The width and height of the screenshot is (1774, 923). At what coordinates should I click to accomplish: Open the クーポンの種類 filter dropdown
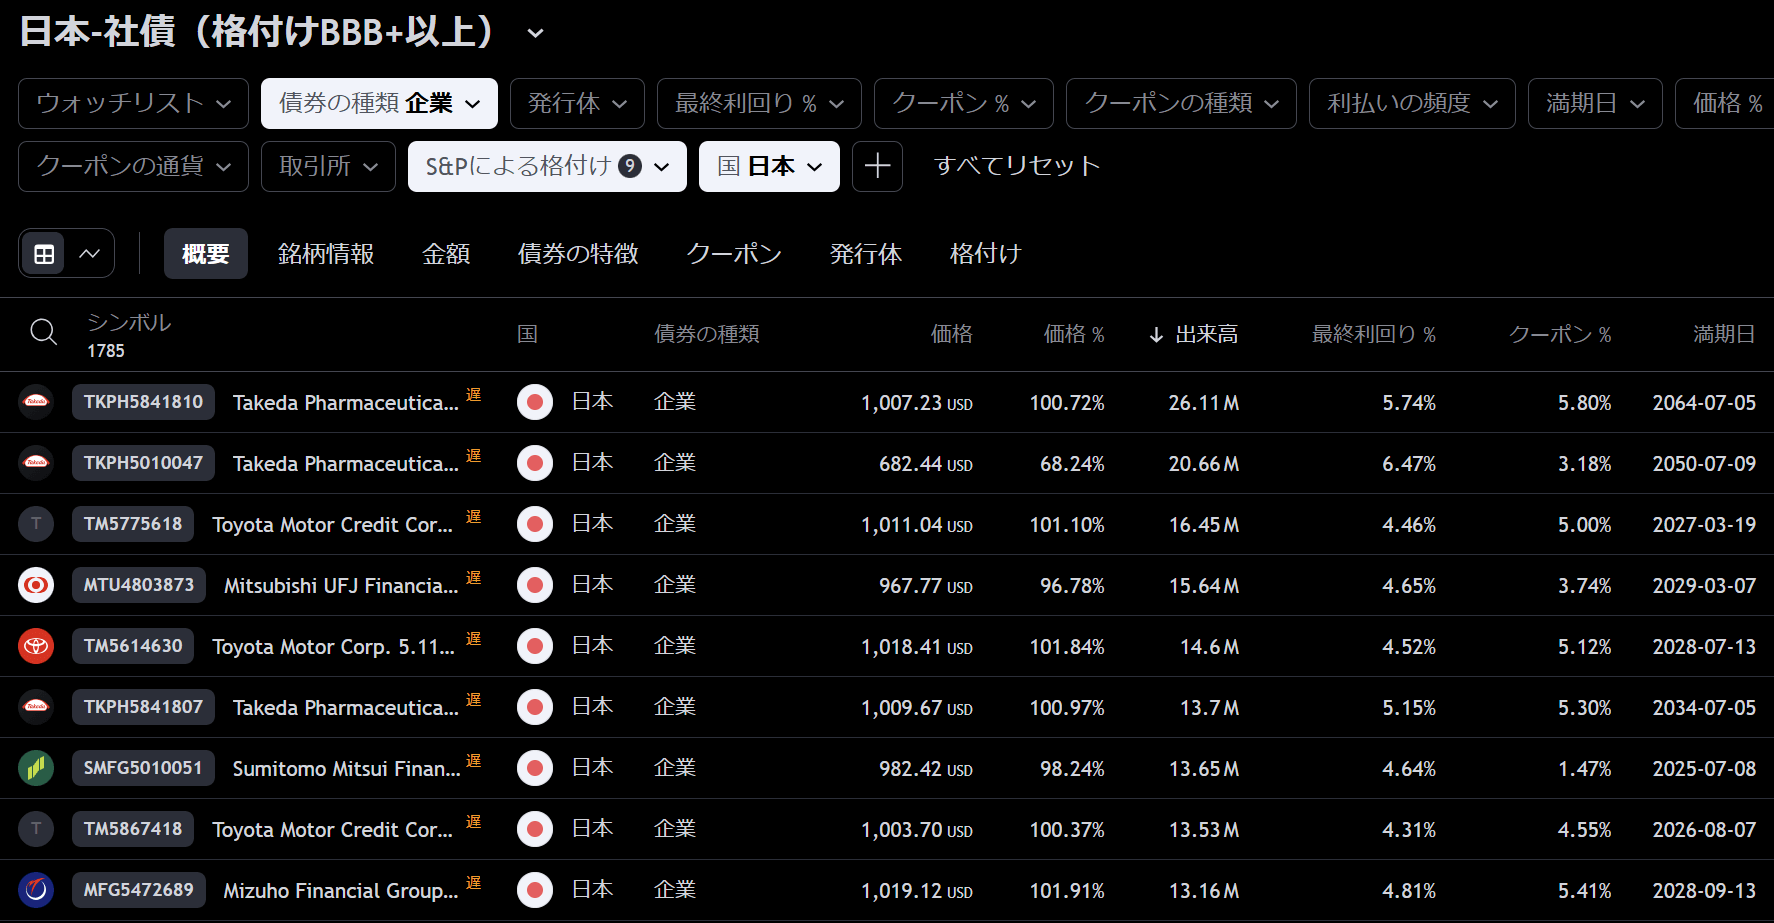click(x=1181, y=104)
